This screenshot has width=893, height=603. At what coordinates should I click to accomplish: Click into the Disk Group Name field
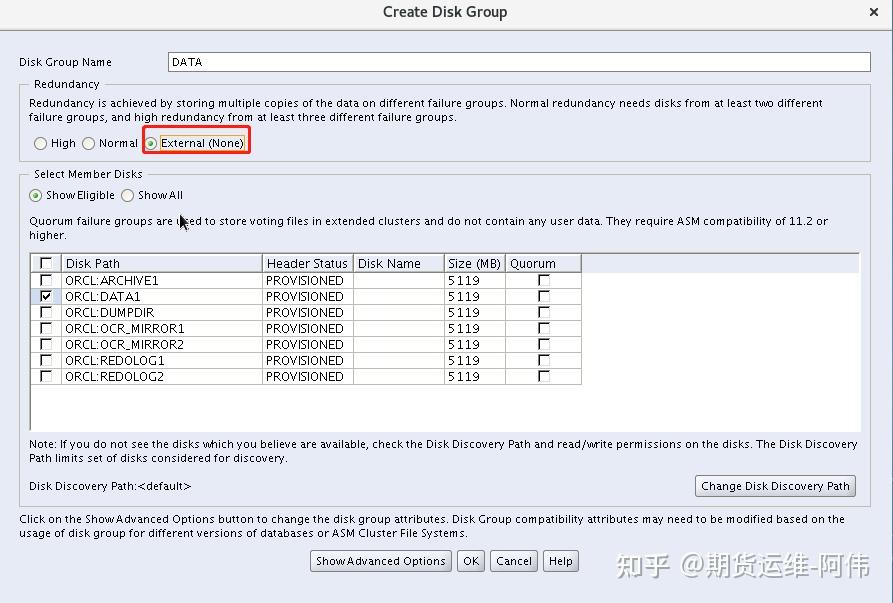400,62
